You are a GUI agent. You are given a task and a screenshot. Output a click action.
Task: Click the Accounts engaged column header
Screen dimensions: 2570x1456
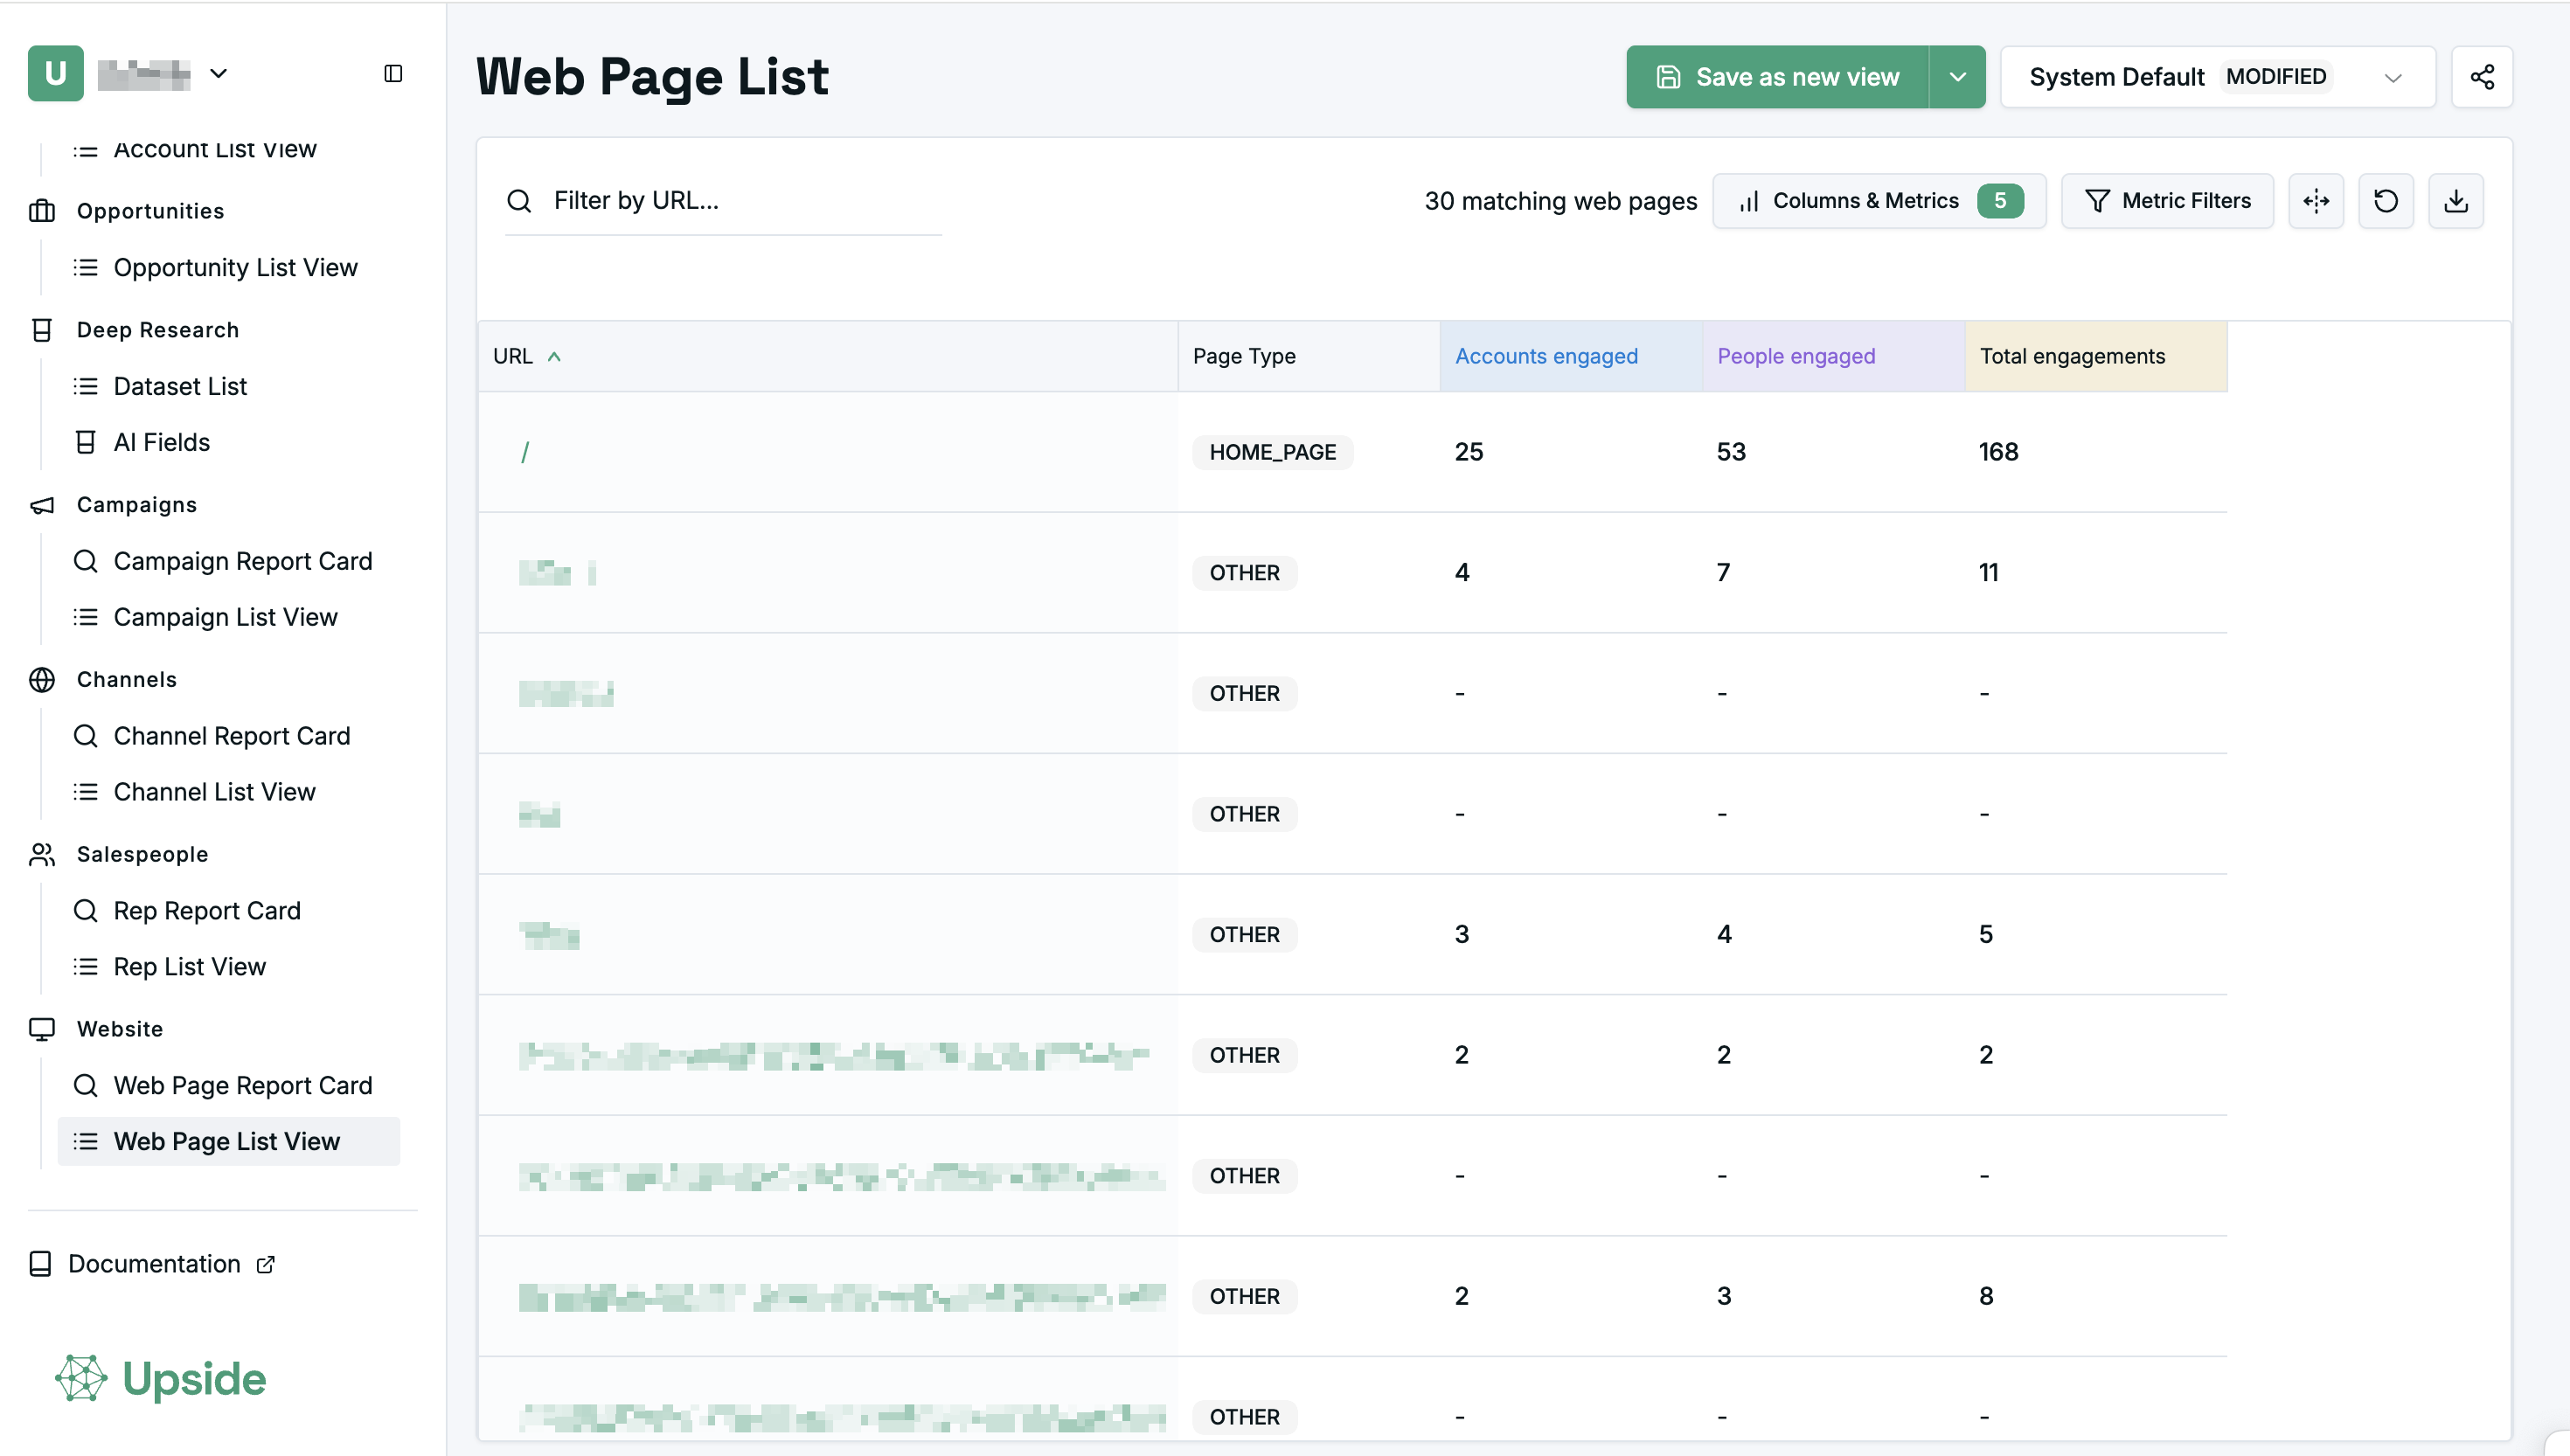pos(1546,357)
